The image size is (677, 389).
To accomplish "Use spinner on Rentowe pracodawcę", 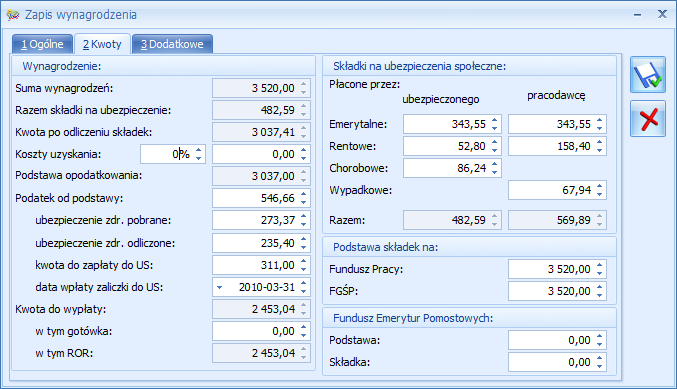I will pos(600,146).
